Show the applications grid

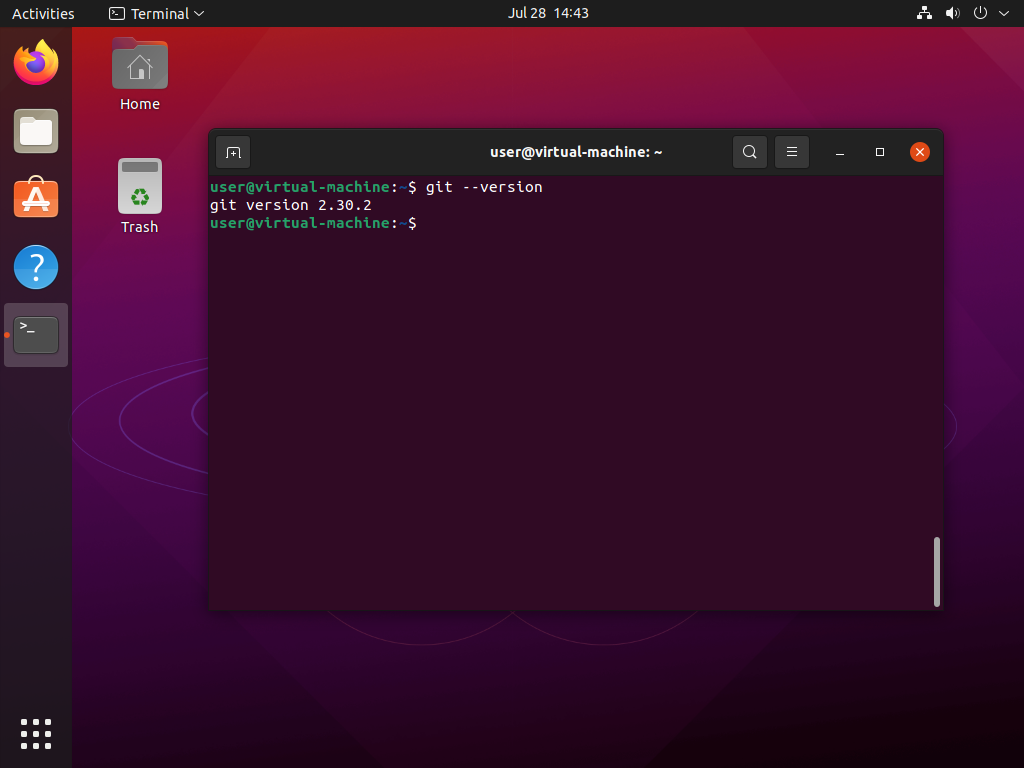[x=36, y=733]
